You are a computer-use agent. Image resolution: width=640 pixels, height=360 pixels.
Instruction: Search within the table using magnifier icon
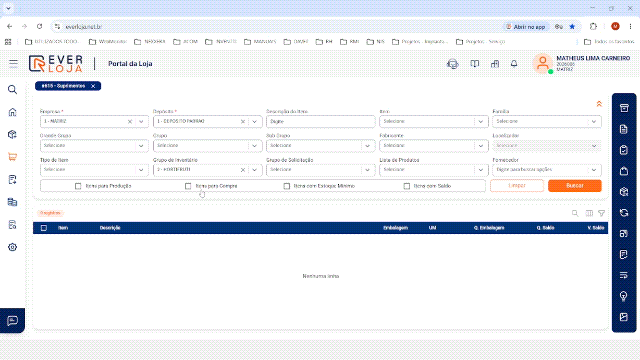[575, 213]
